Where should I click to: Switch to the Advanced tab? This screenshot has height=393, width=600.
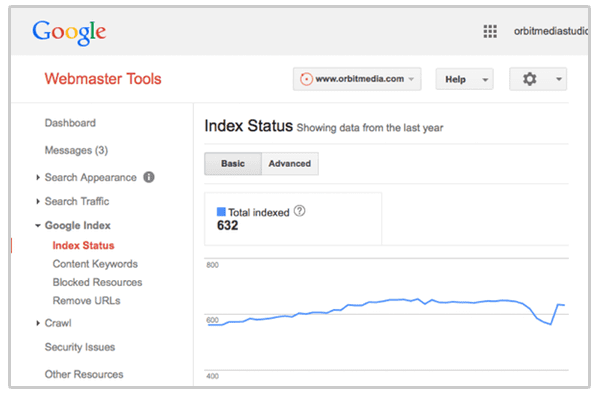pos(290,163)
